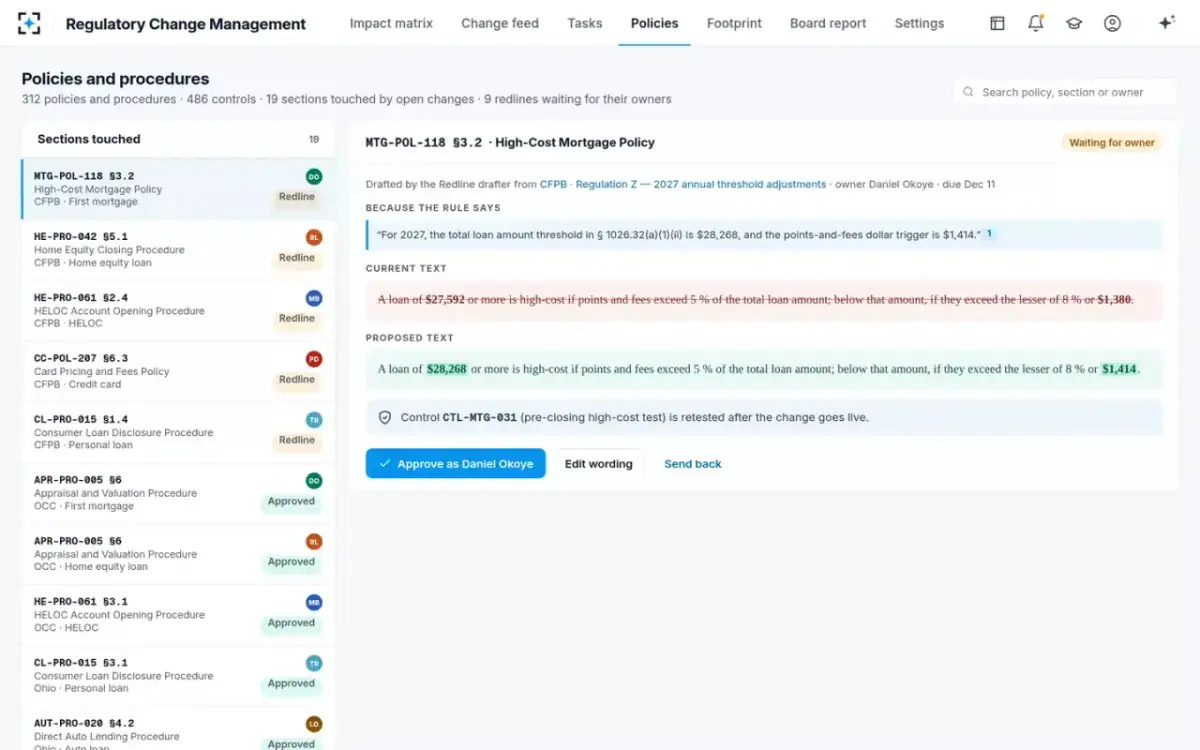
Task: Click the struck-through $27,592 in the current text
Action: 445,299
